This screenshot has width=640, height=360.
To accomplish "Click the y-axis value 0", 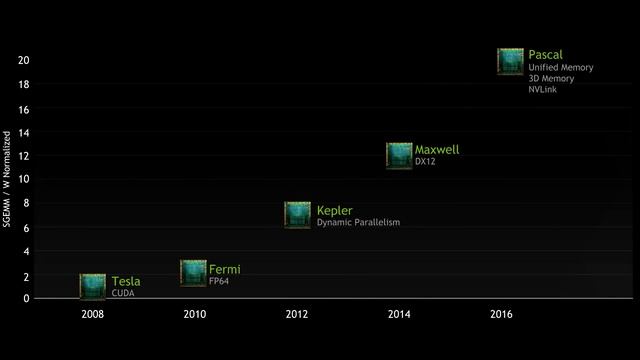I will click(26, 298).
